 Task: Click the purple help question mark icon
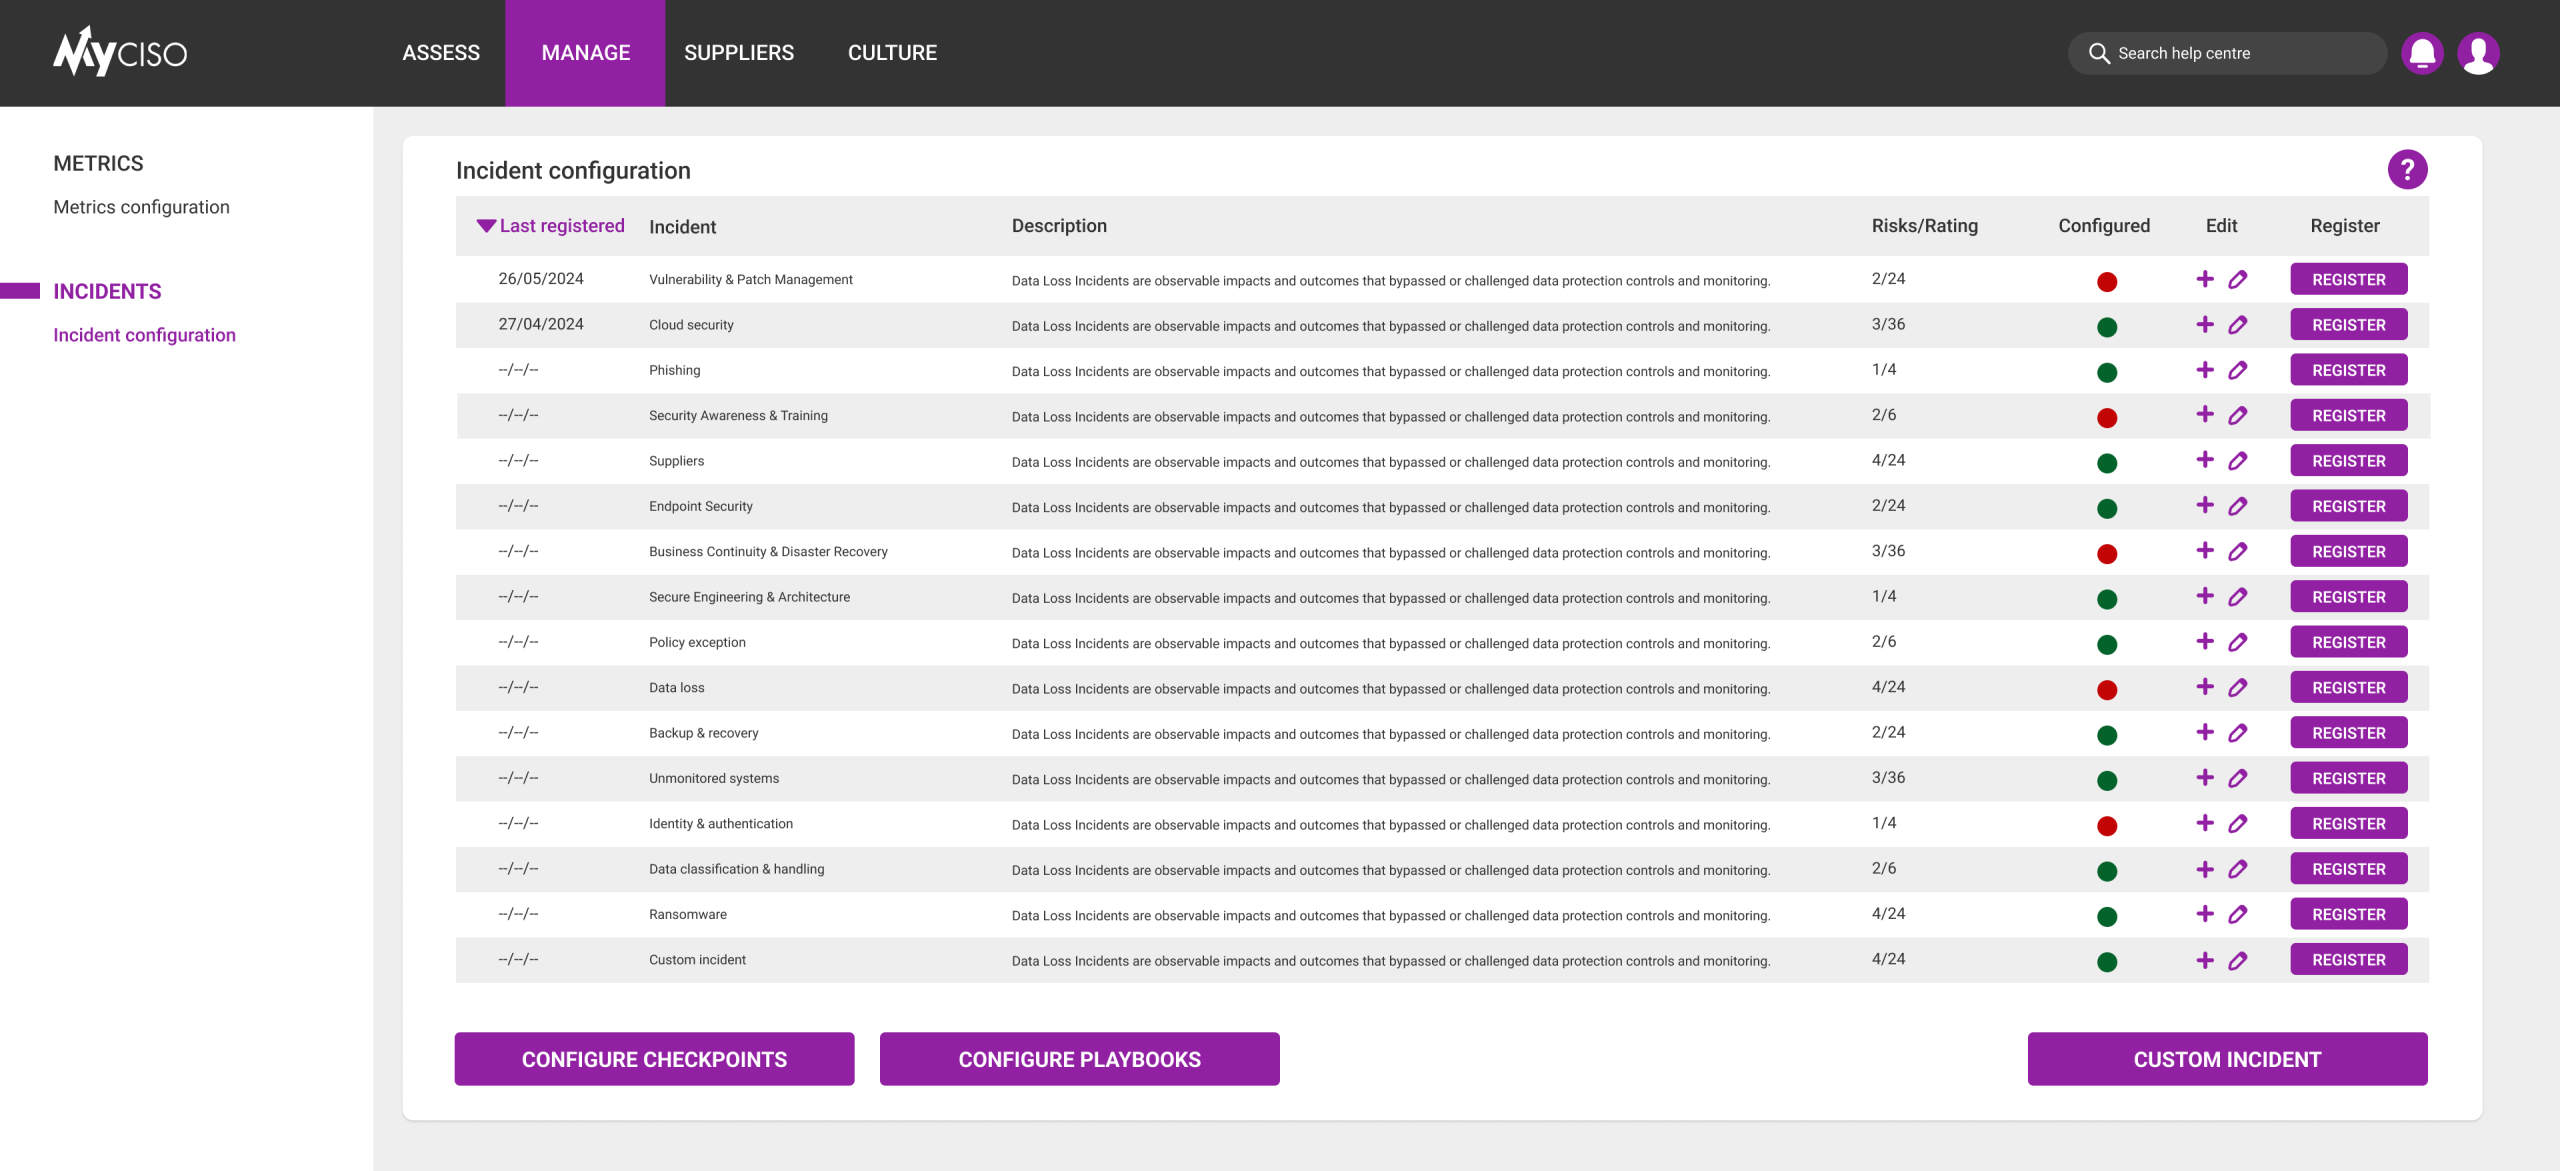pyautogui.click(x=2407, y=169)
